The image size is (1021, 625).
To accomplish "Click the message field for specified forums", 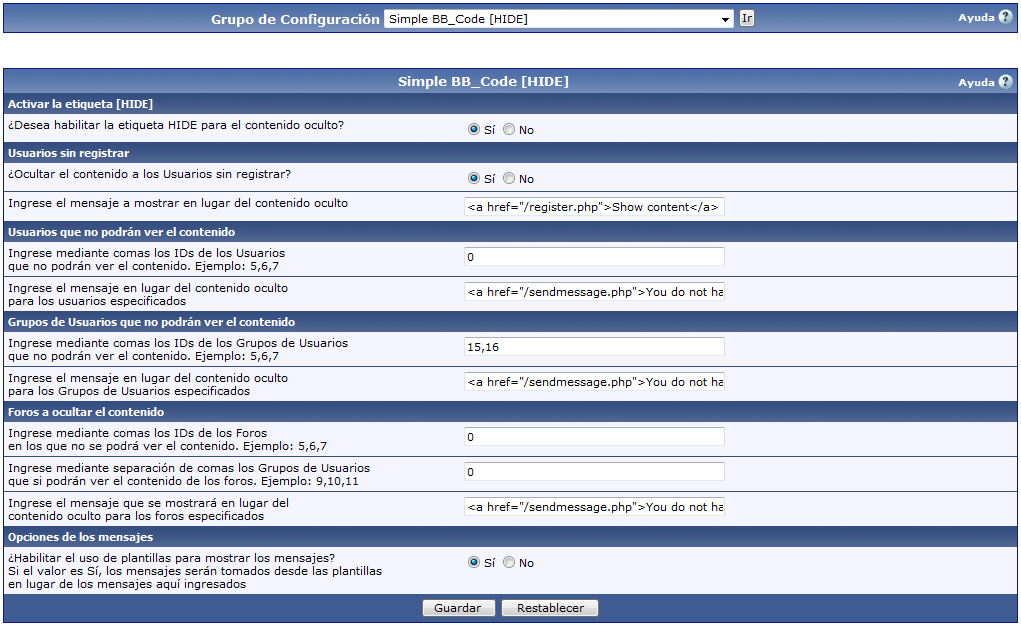I will pyautogui.click(x=594, y=507).
